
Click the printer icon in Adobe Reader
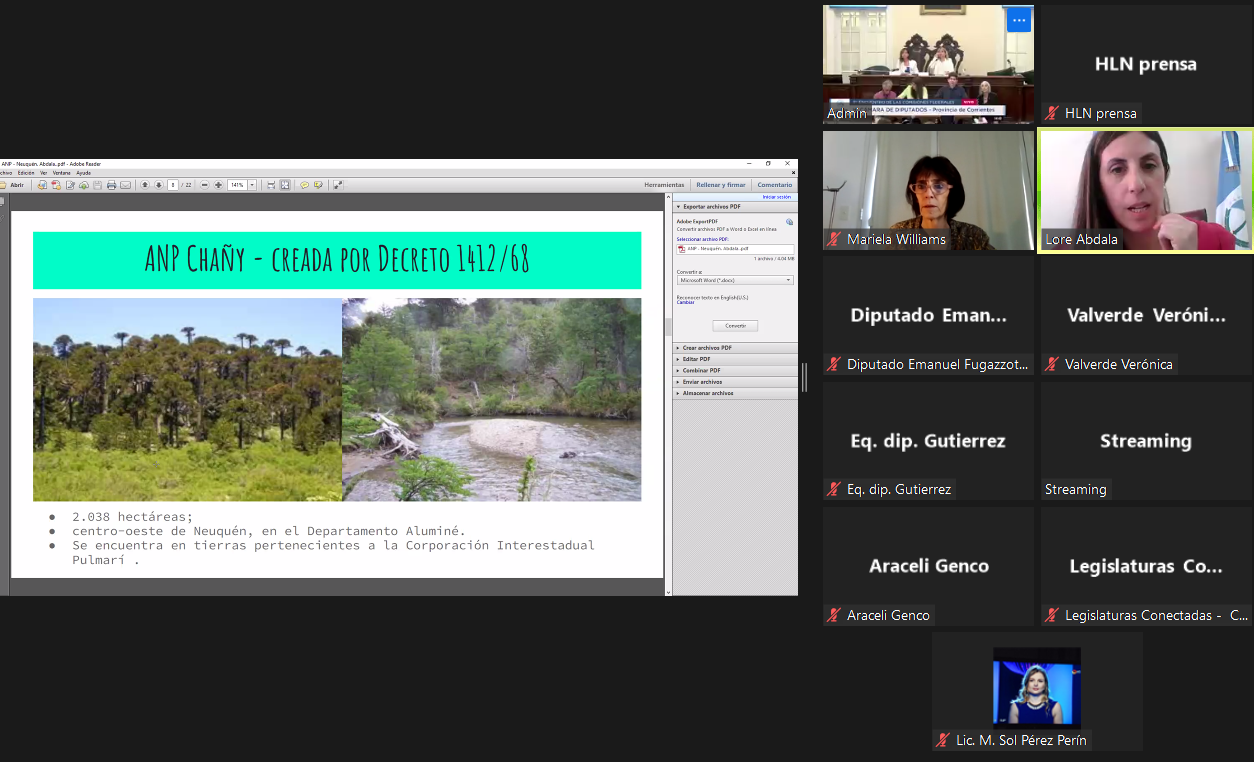click(x=111, y=185)
